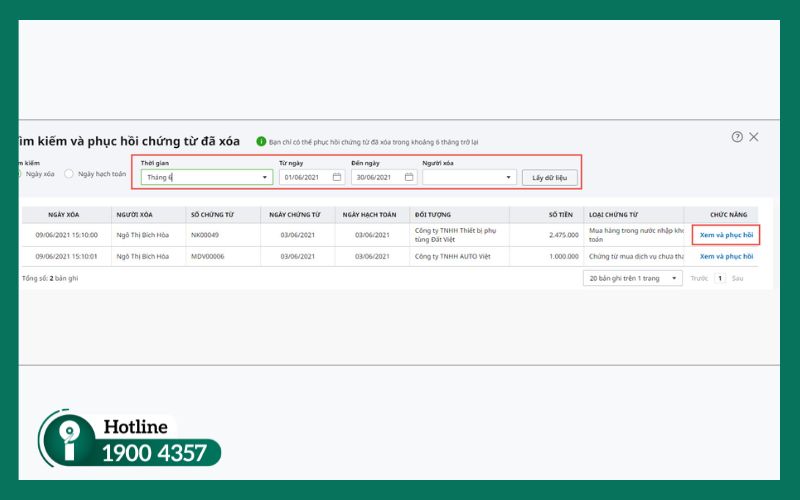
Task: Close the deleted vouchers search dialog
Action: click(x=754, y=137)
